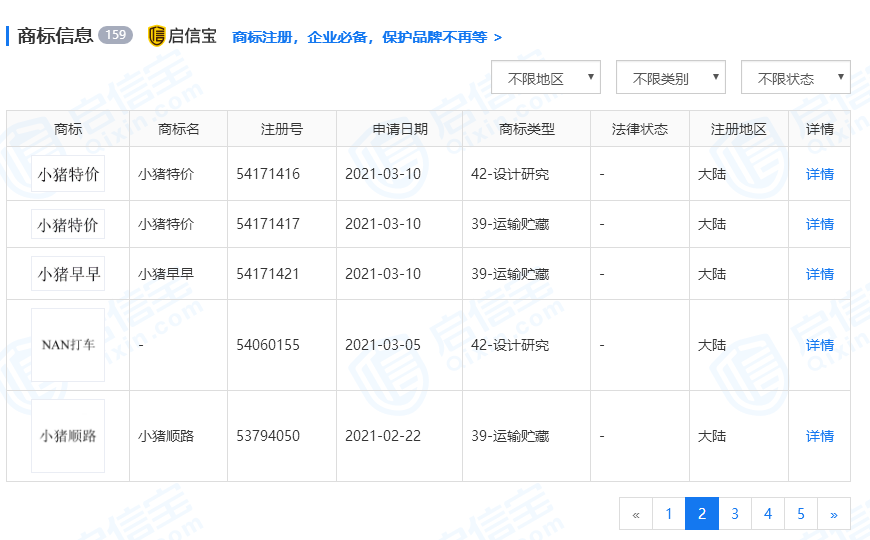Screen dimensions: 870x540
Task: Click the 商标类型 column header
Action: 527,129
